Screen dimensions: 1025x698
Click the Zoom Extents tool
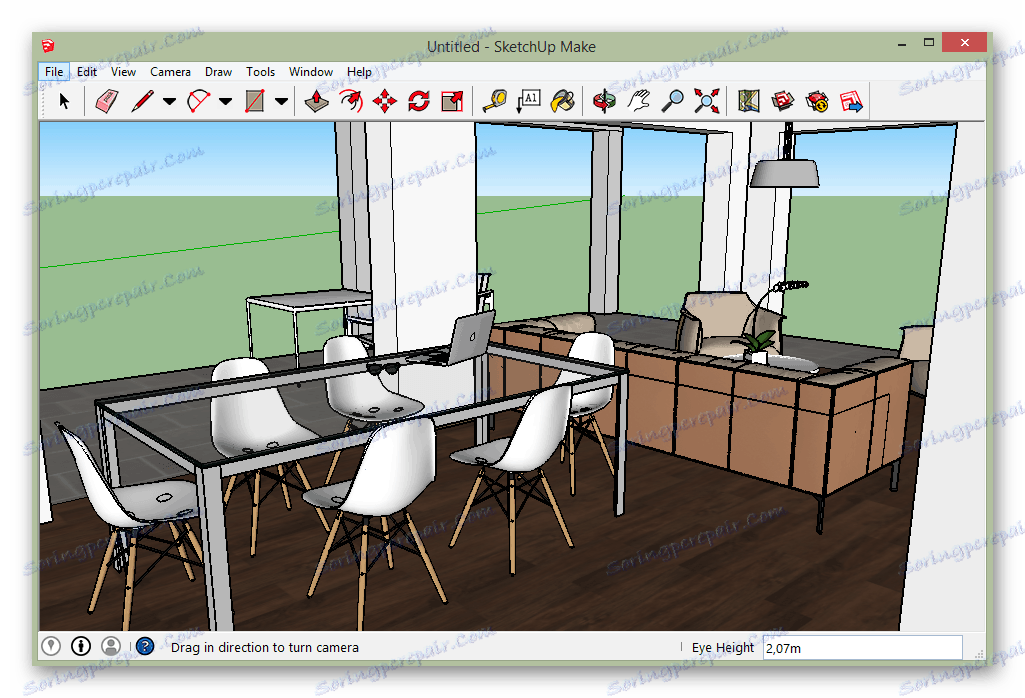(707, 101)
